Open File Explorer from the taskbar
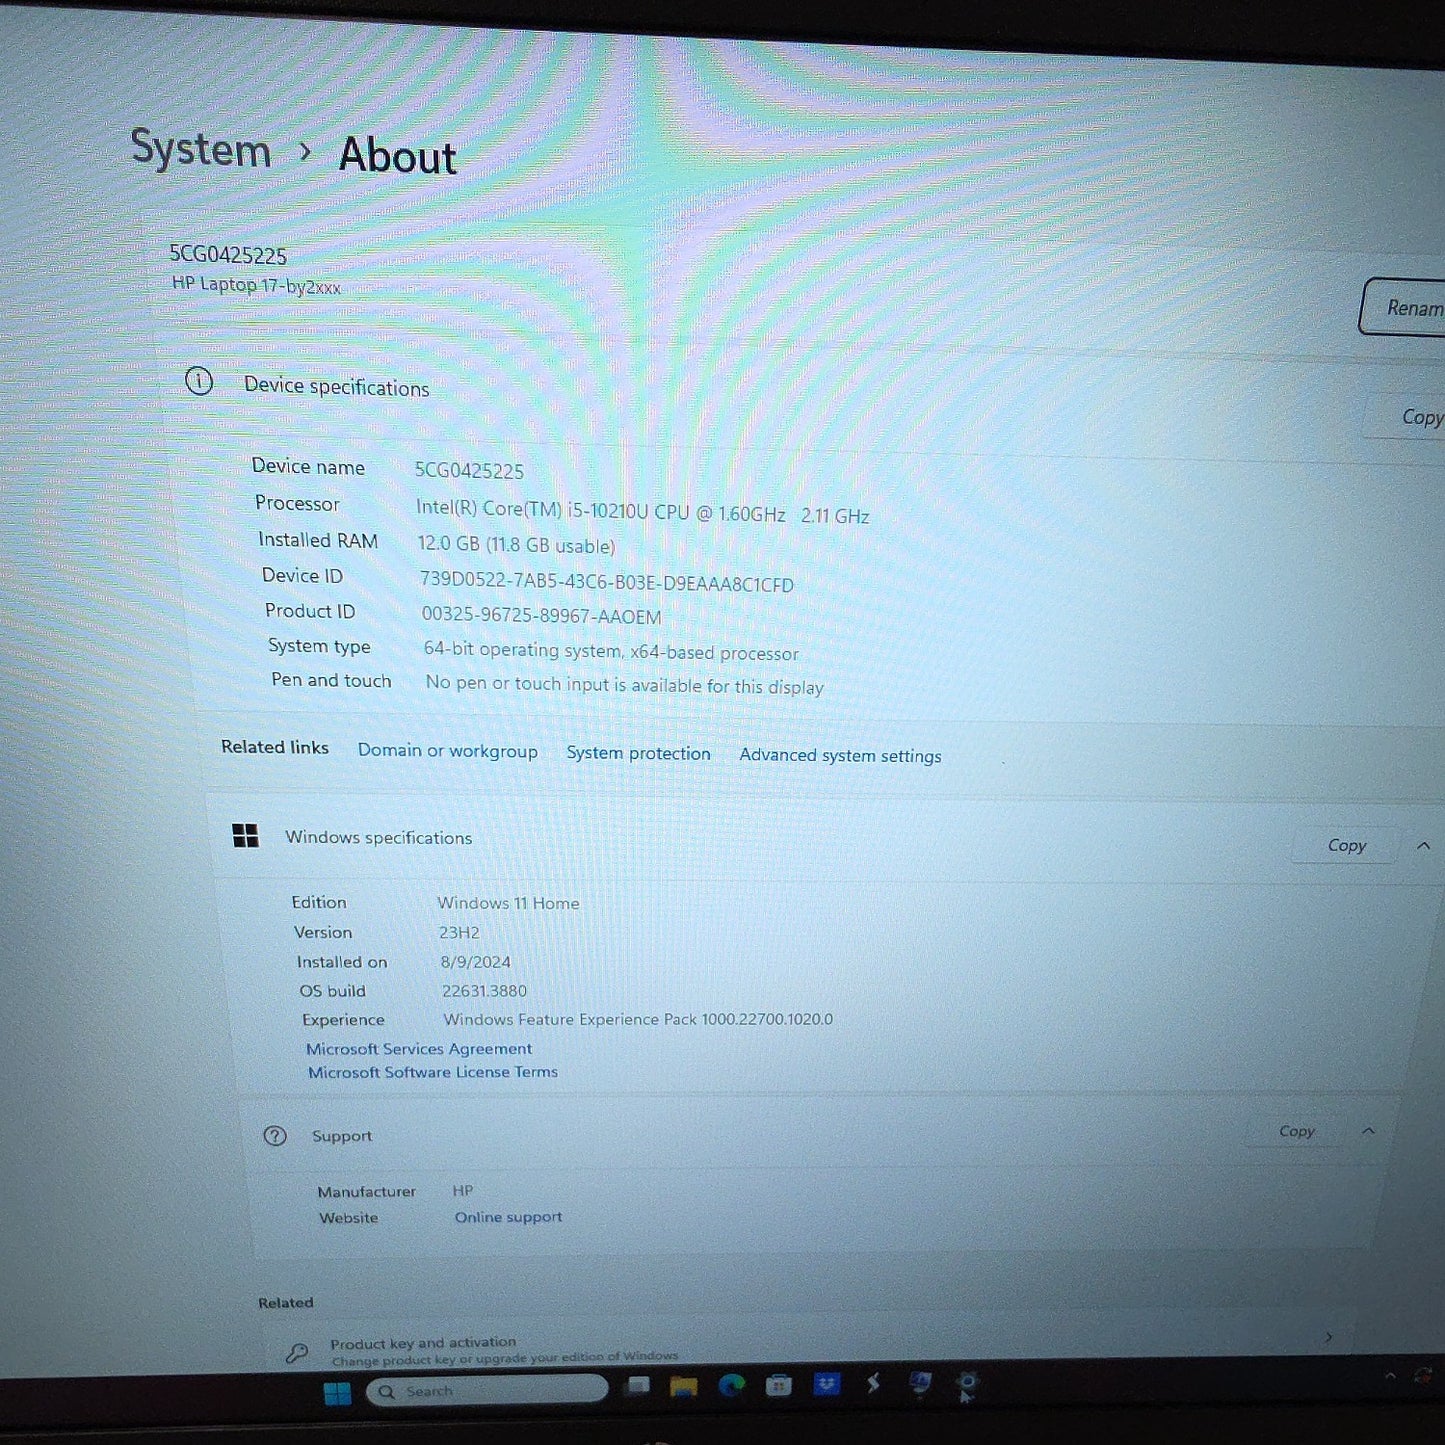 pyautogui.click(x=684, y=1386)
